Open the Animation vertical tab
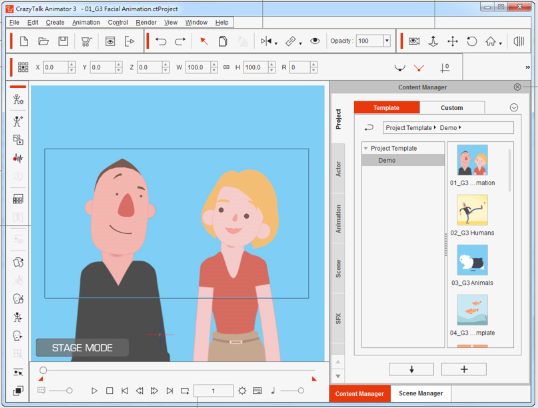This screenshot has width=538, height=408. click(338, 219)
